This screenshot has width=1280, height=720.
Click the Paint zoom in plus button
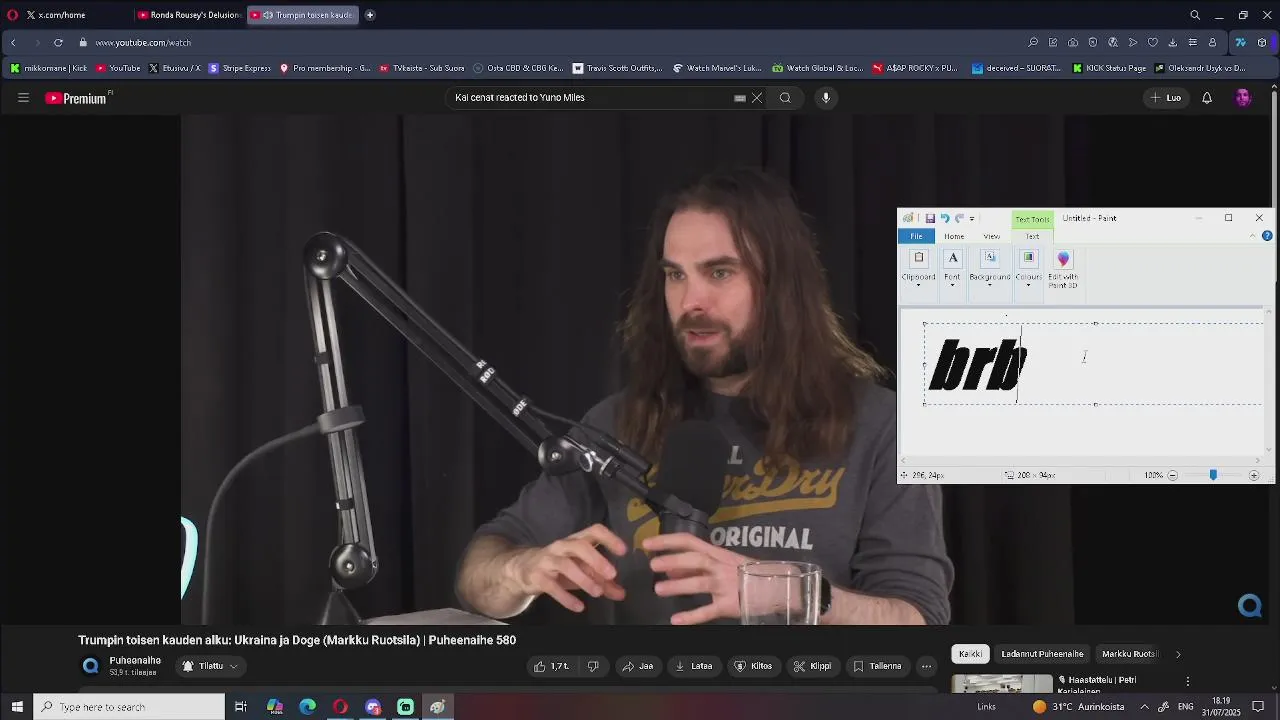[1254, 475]
